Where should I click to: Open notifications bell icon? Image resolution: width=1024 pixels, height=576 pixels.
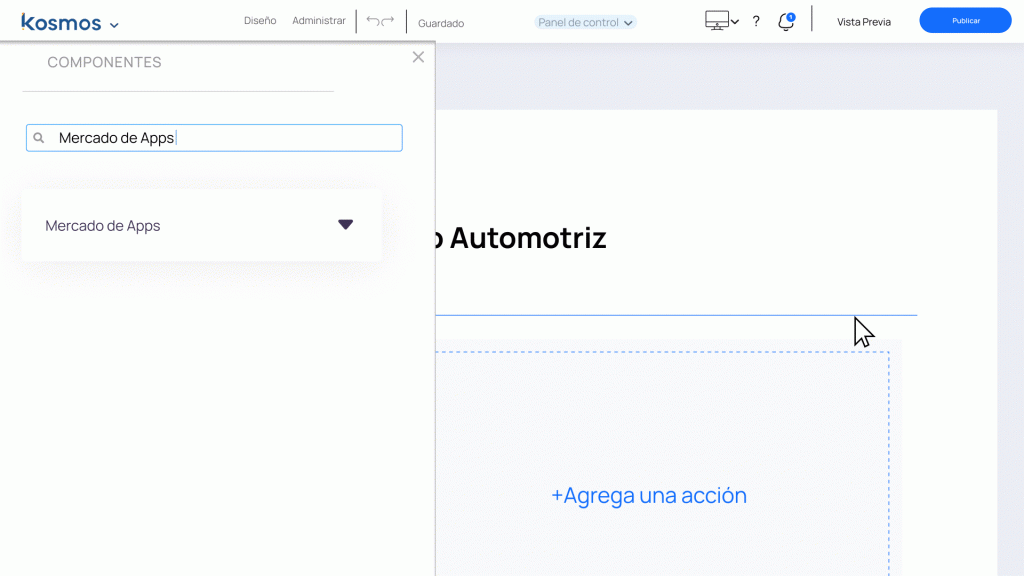(786, 22)
